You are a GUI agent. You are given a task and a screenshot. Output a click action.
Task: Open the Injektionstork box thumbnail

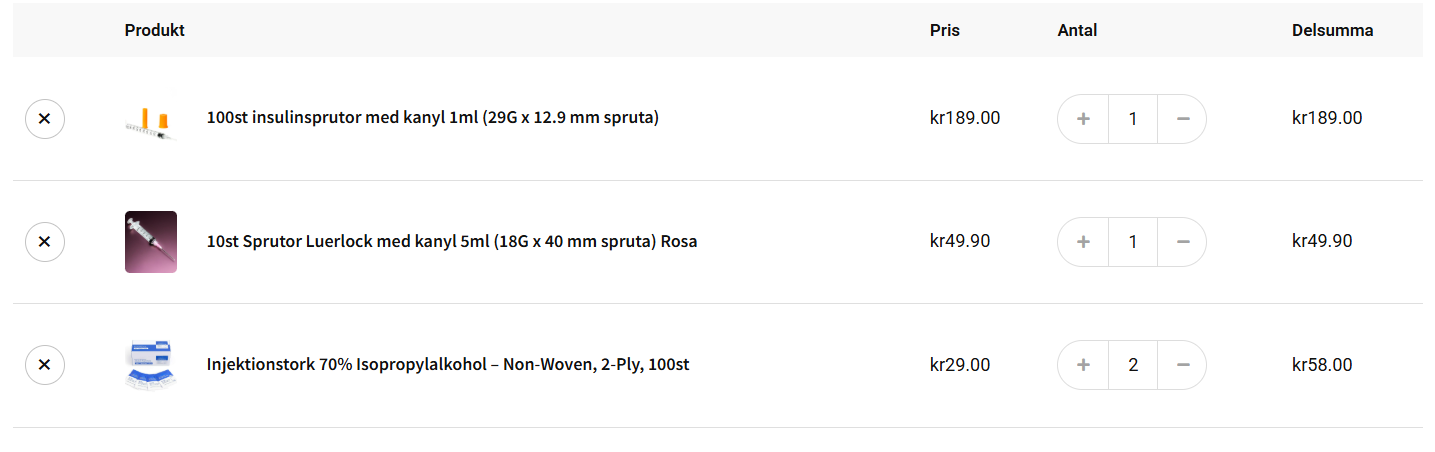point(151,365)
